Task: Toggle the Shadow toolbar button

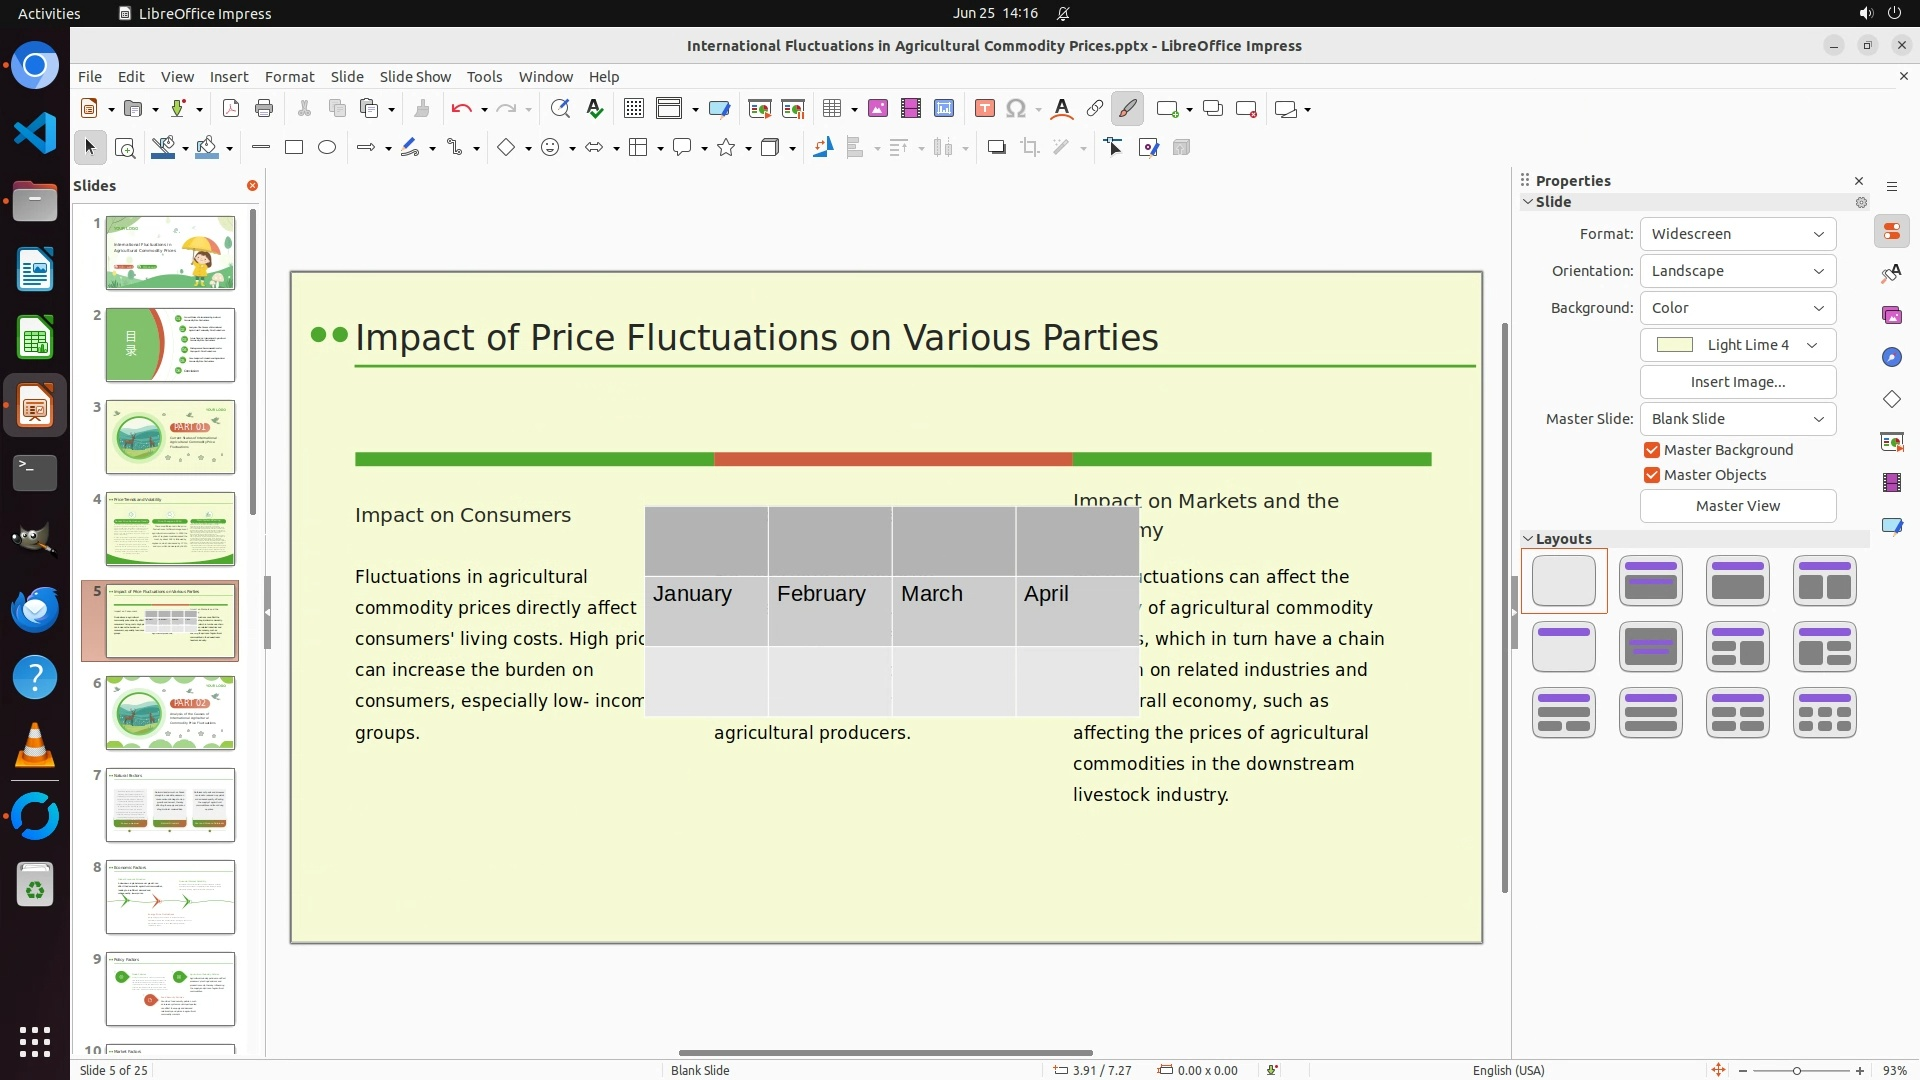Action: point(996,148)
